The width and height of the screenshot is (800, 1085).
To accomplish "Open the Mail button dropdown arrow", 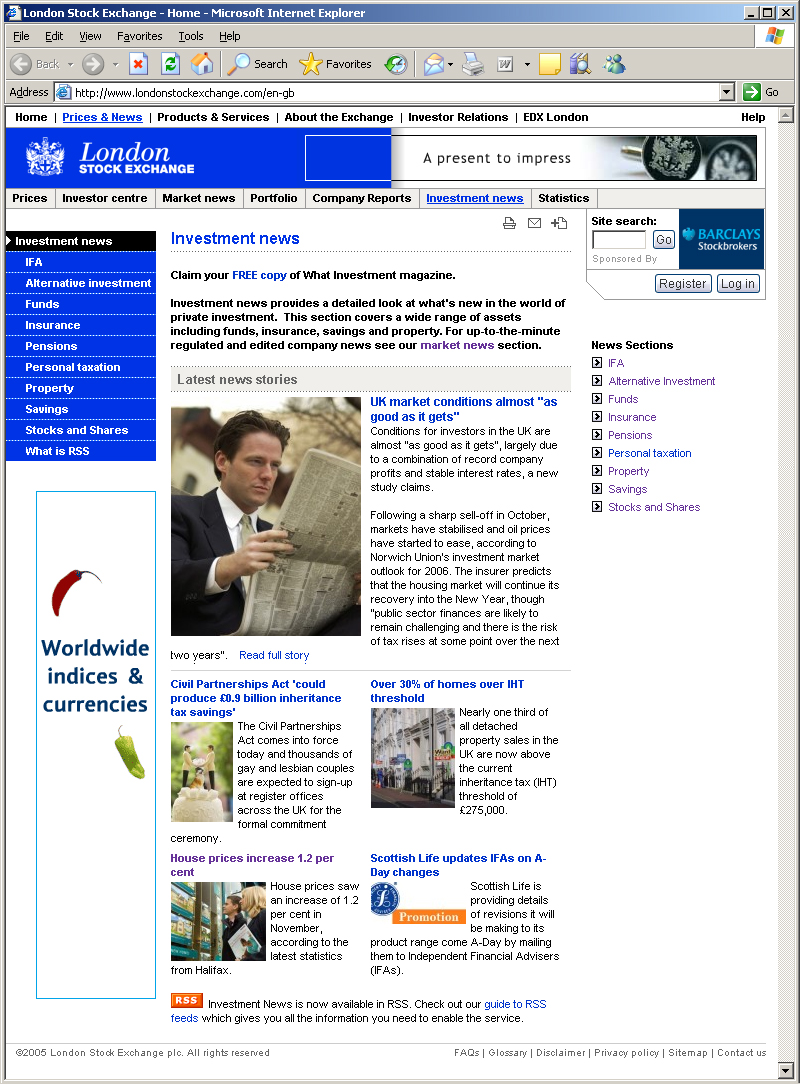I will pyautogui.click(x=451, y=64).
